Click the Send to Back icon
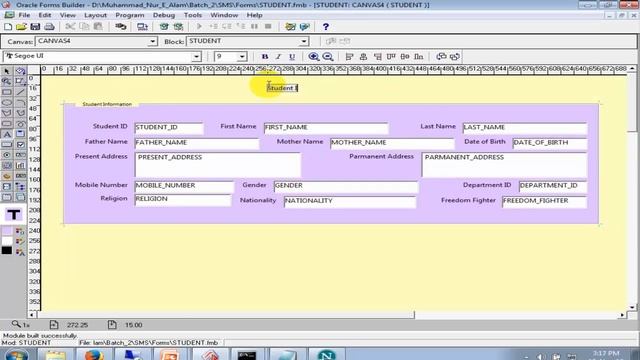 pos(455,57)
